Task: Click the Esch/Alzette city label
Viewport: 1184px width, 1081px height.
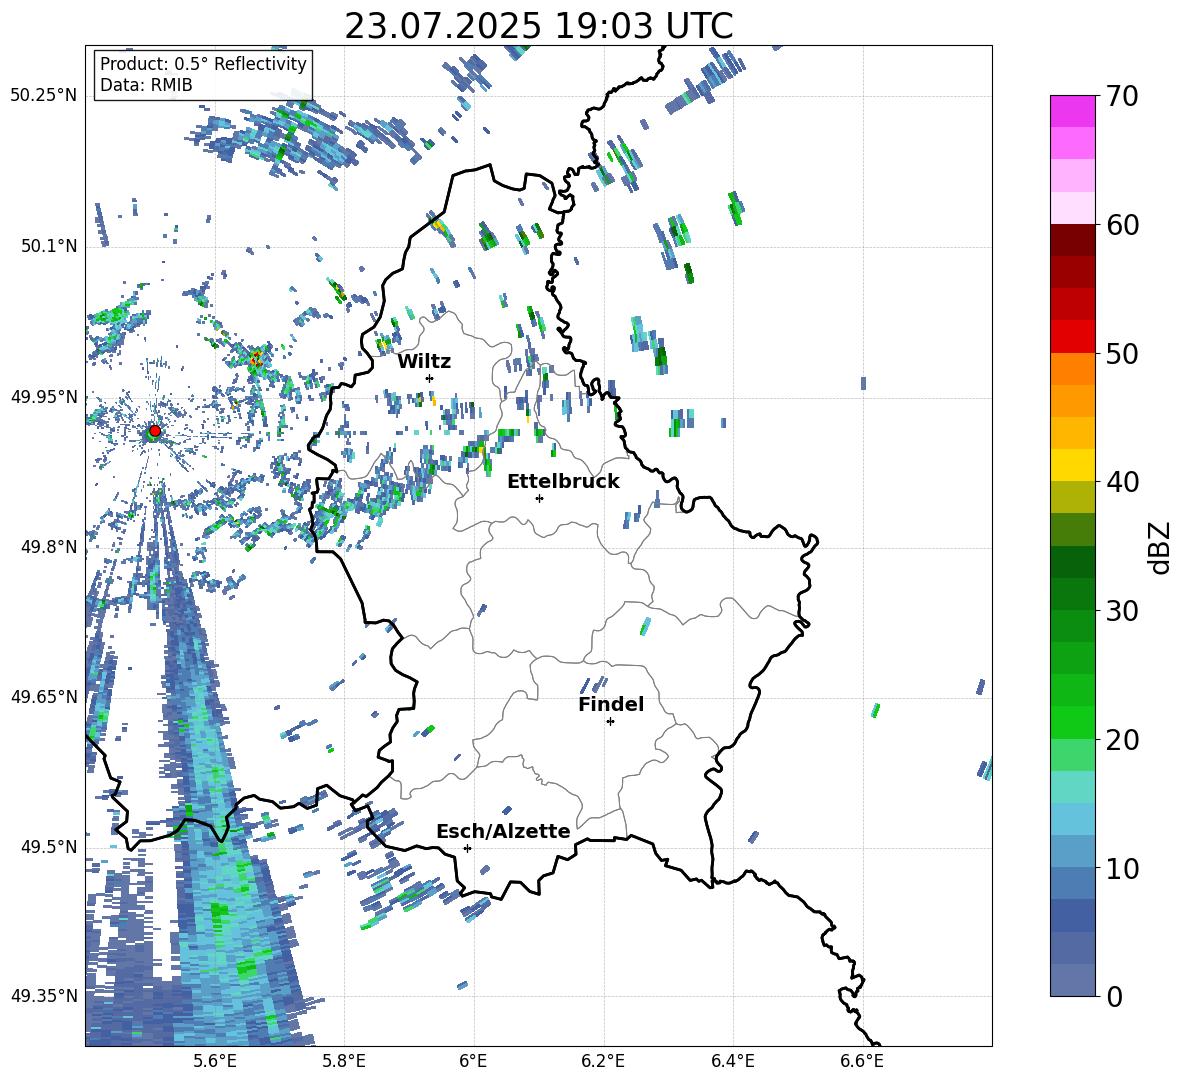Action: coord(503,832)
